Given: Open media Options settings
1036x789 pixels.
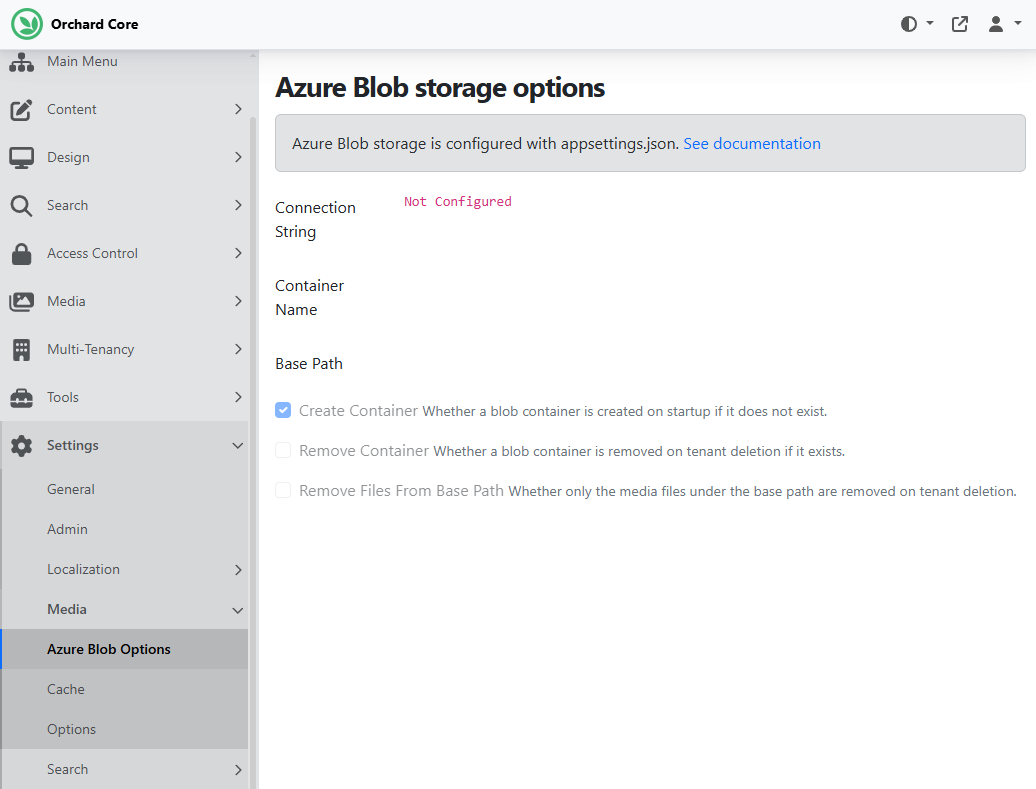Looking at the screenshot, I should click(71, 730).
